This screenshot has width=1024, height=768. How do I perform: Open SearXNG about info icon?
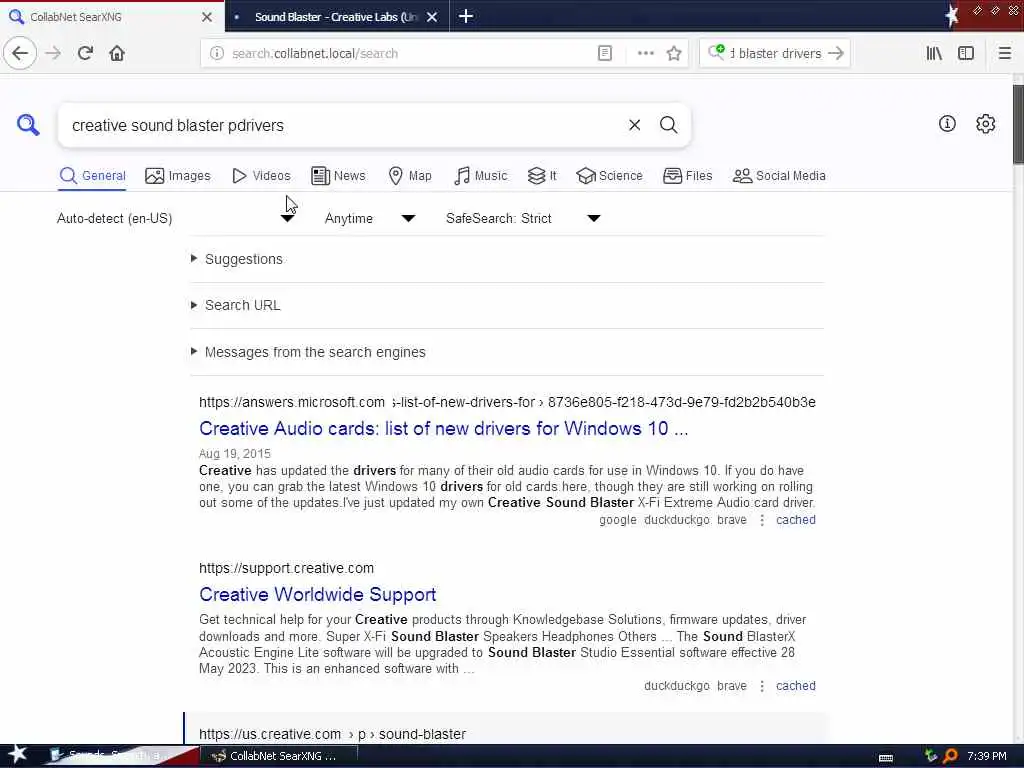[947, 123]
